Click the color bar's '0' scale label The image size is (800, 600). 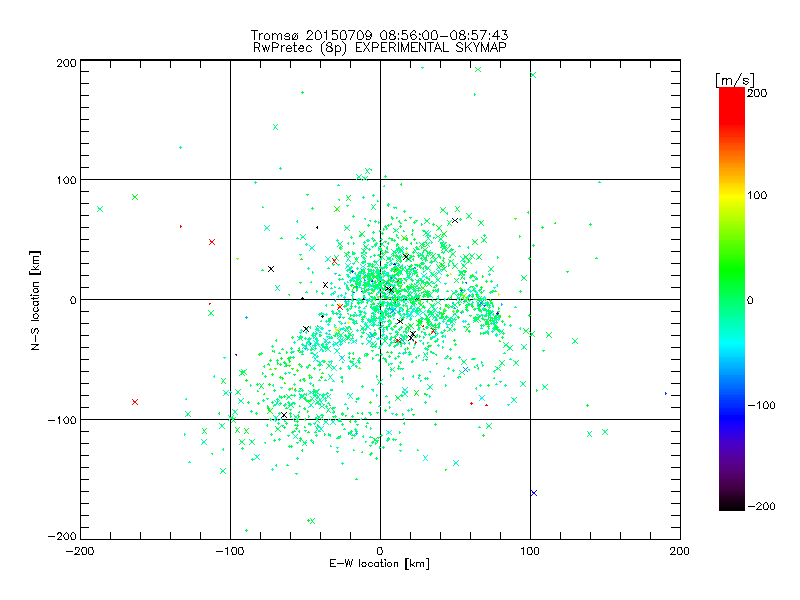tap(750, 300)
